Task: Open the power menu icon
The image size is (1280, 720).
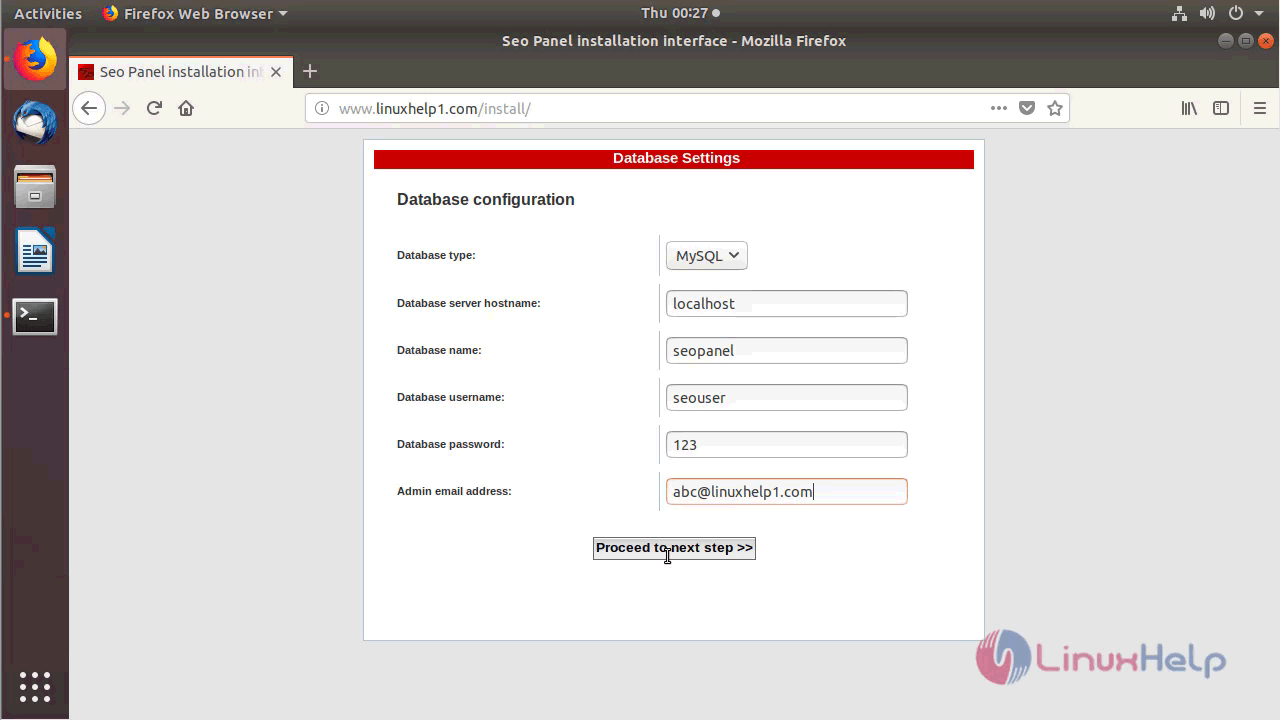Action: click(x=1236, y=13)
